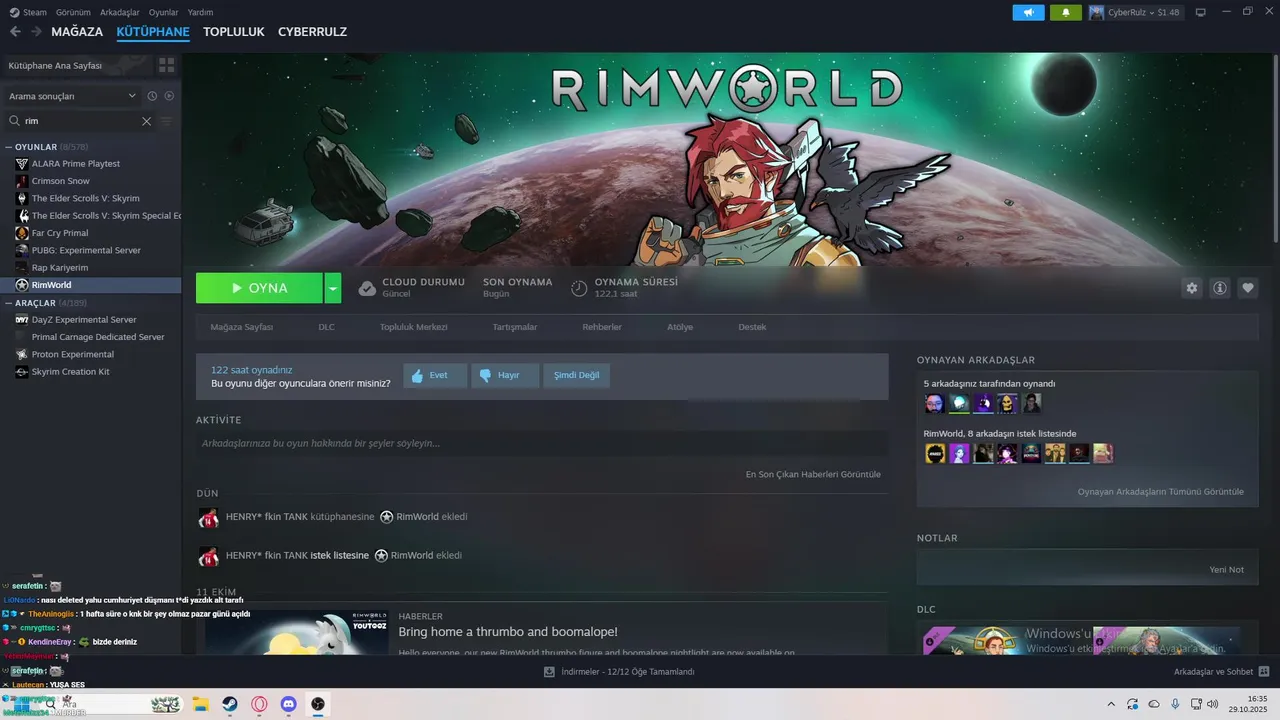Go back with the left arrow
This screenshot has width=1280, height=720.
pos(15,32)
